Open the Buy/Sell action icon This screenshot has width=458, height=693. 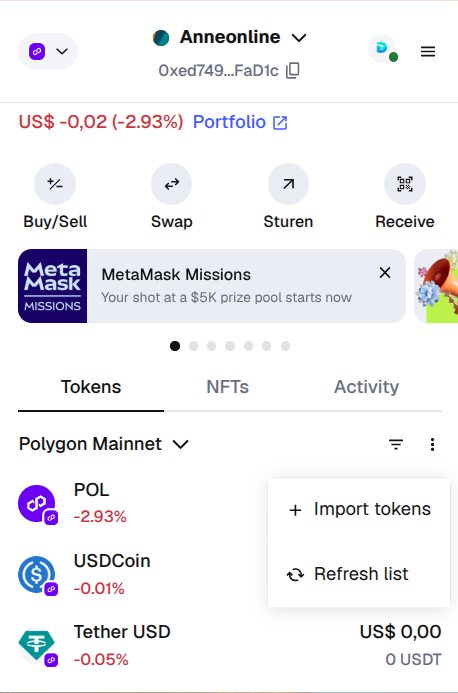[55, 184]
